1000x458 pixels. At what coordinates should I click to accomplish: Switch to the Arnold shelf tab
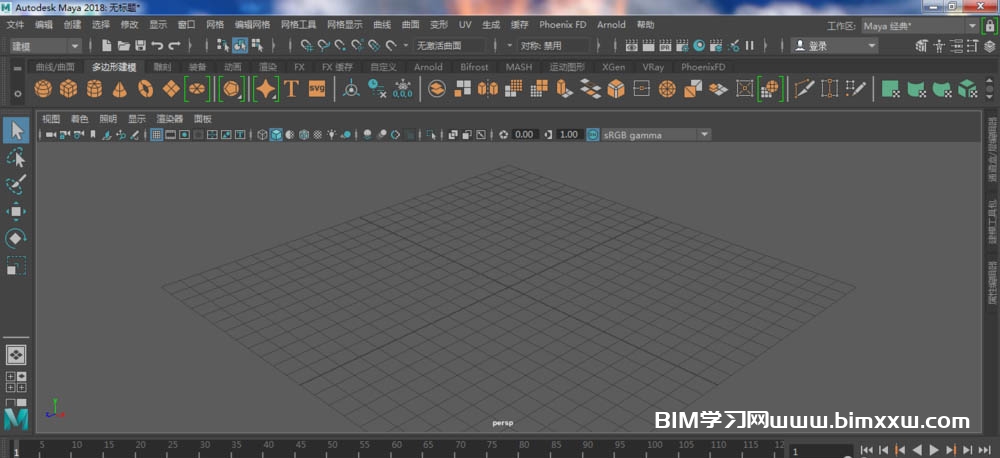pyautogui.click(x=428, y=67)
